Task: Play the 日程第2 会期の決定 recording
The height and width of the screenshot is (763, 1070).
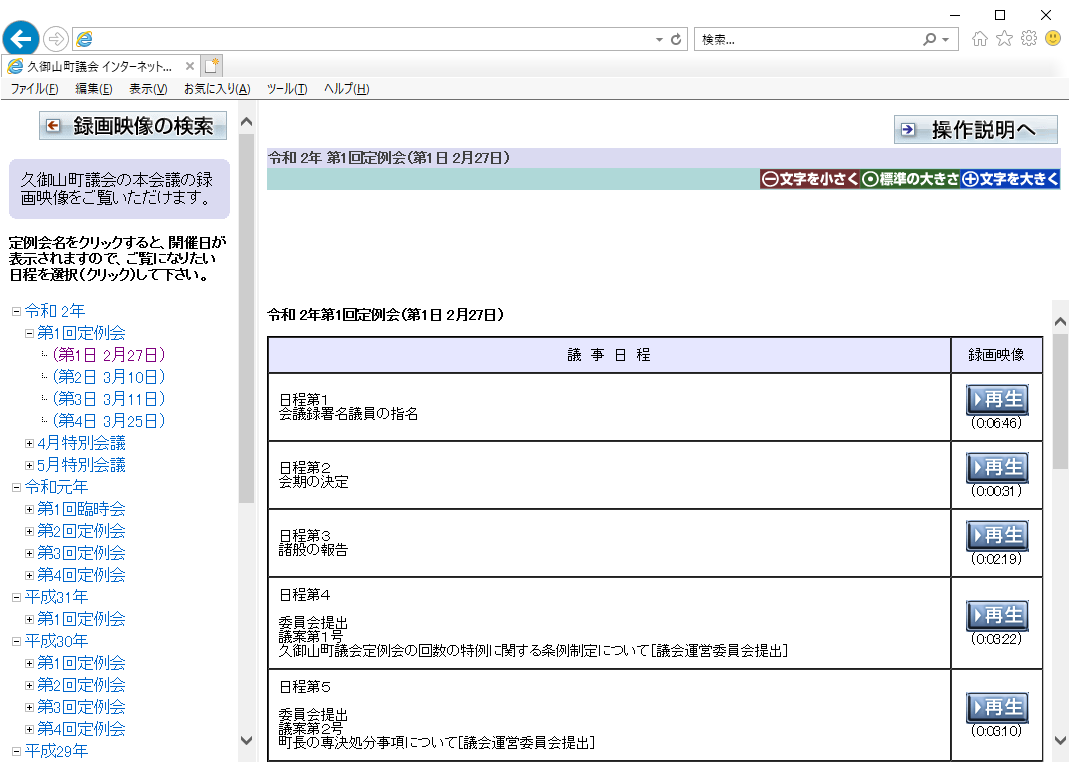Action: (997, 467)
